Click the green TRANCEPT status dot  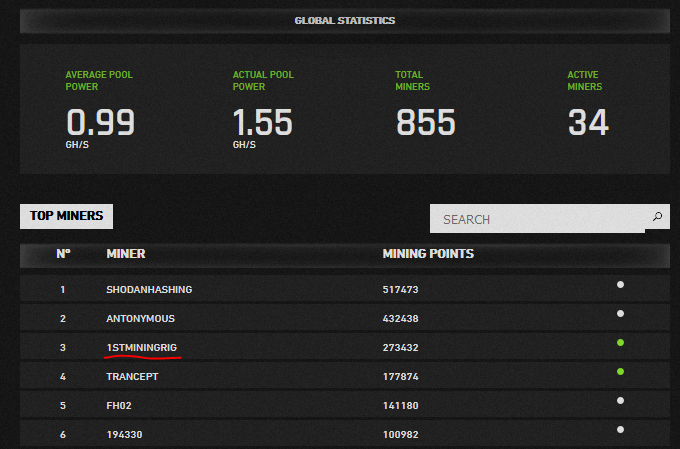(x=620, y=372)
